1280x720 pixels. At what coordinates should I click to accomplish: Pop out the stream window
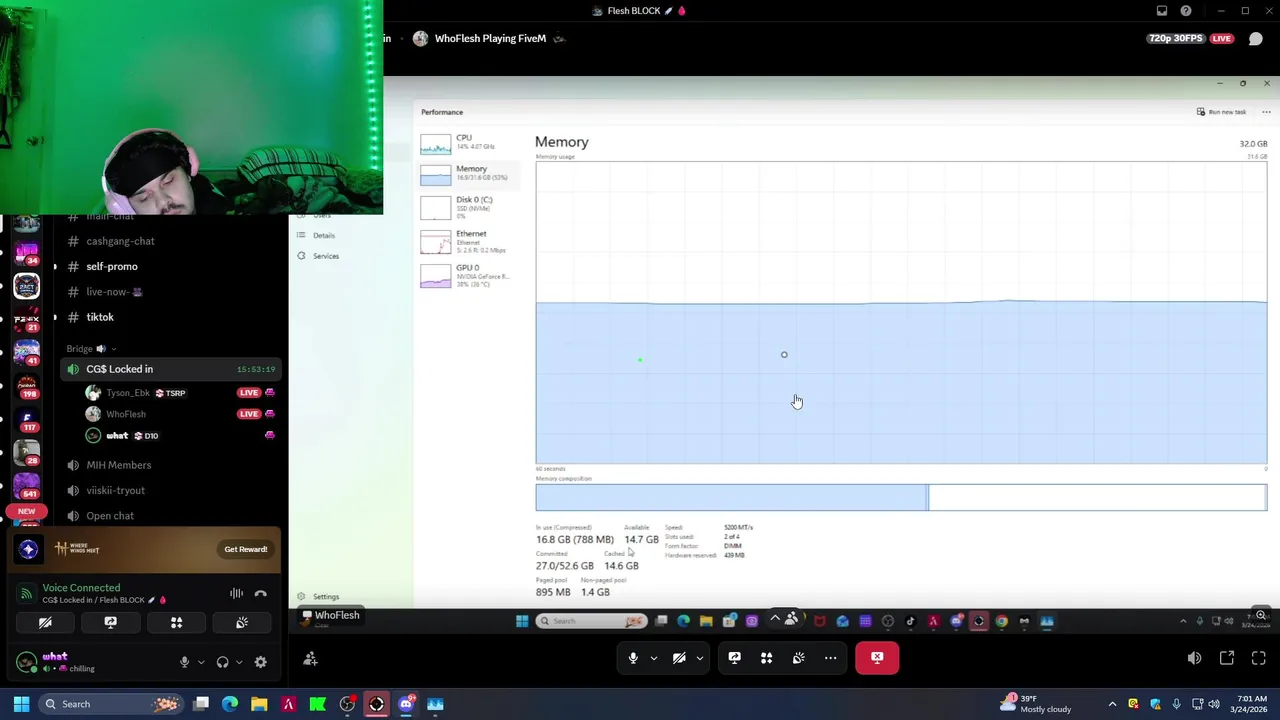(1227, 658)
